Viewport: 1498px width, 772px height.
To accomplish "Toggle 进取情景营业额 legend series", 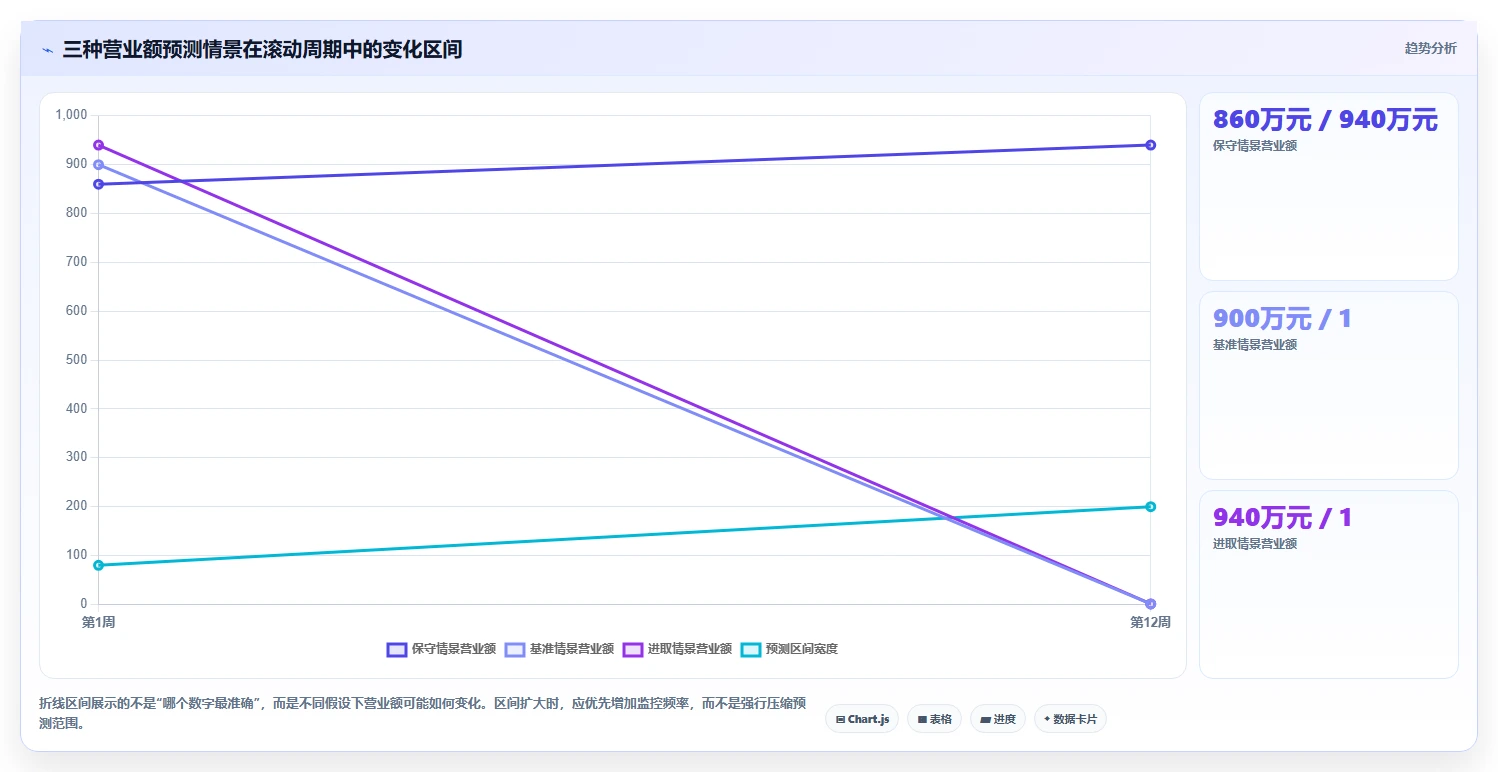I will coord(677,649).
